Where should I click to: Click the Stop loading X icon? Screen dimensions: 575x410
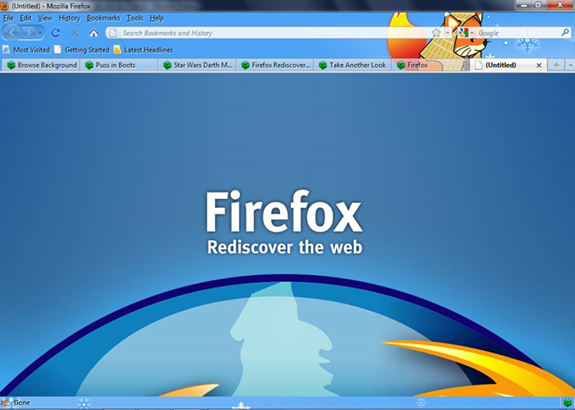74,33
